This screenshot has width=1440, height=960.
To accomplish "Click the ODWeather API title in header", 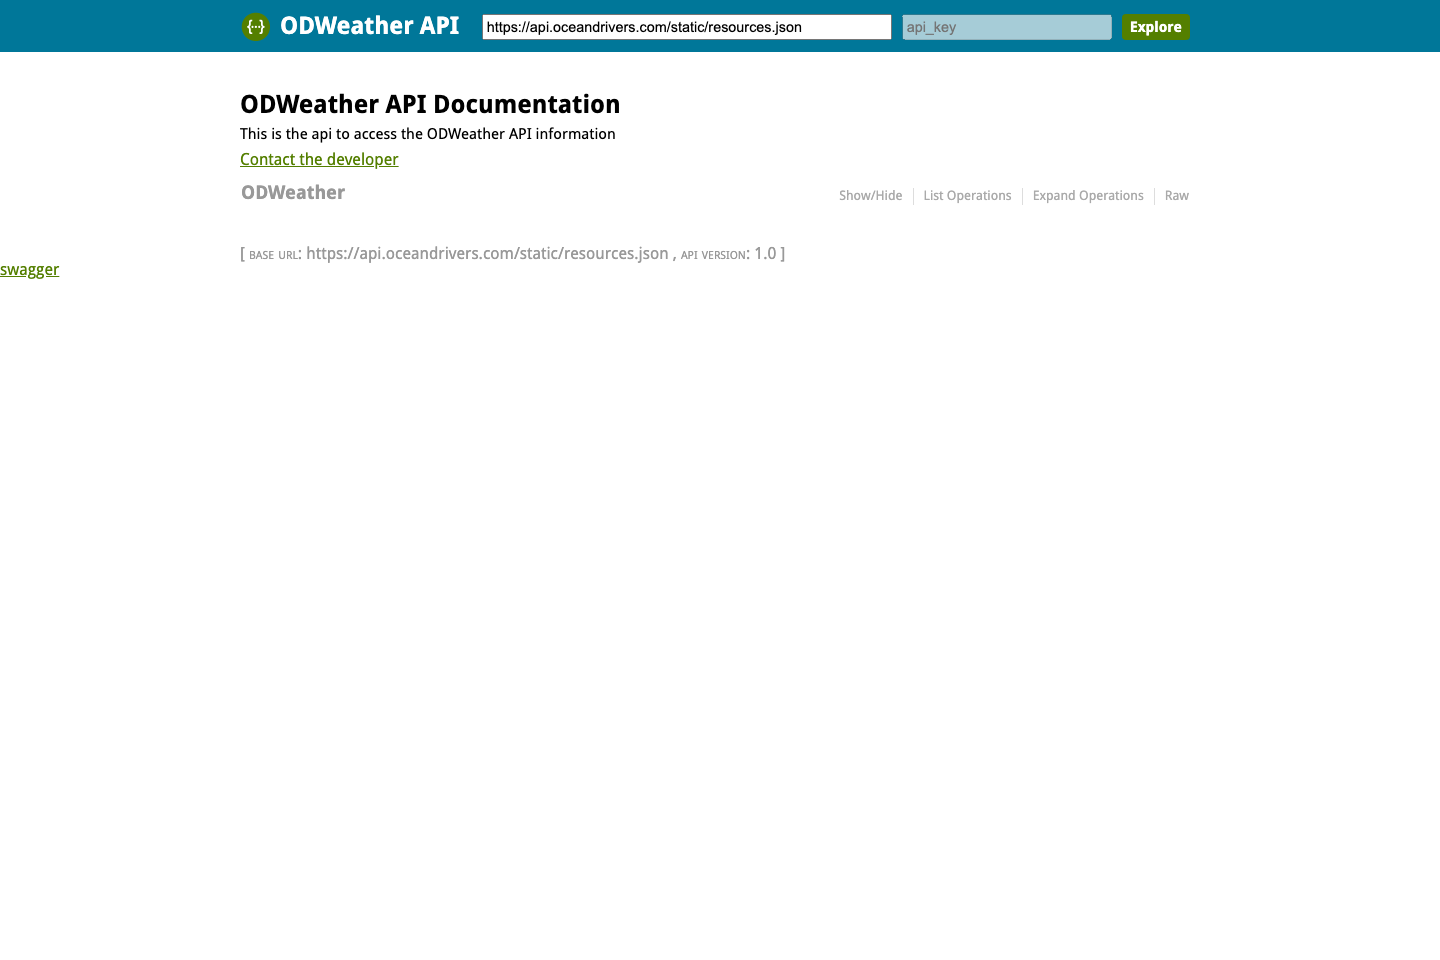I will coord(369,26).
